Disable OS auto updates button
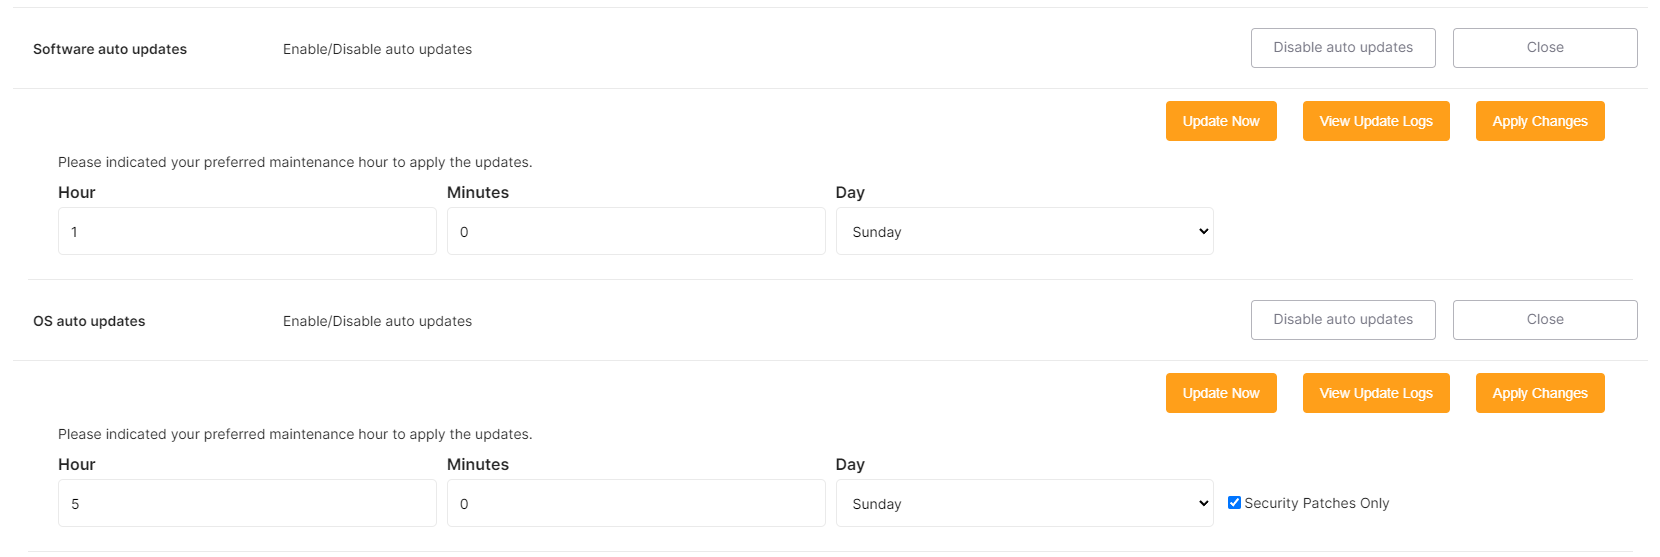1660x557 pixels. pos(1343,320)
